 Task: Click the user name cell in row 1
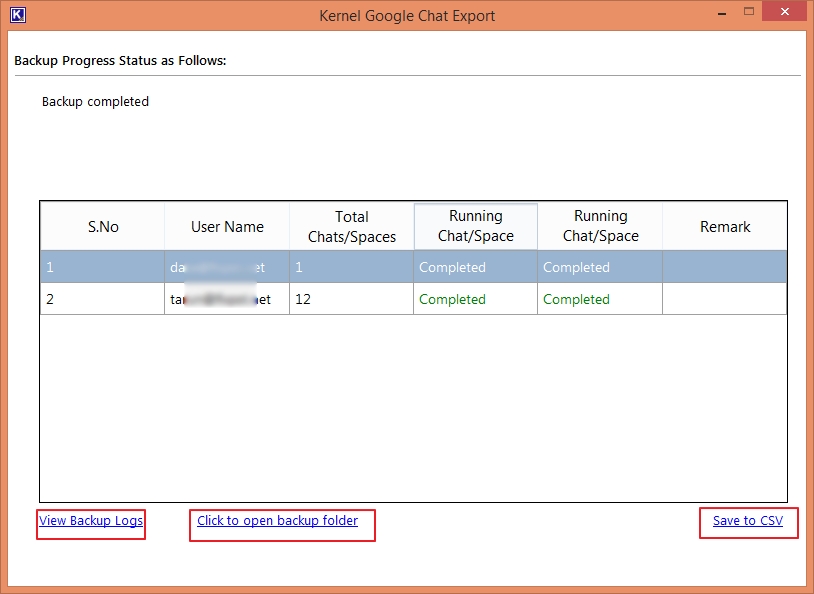227,267
